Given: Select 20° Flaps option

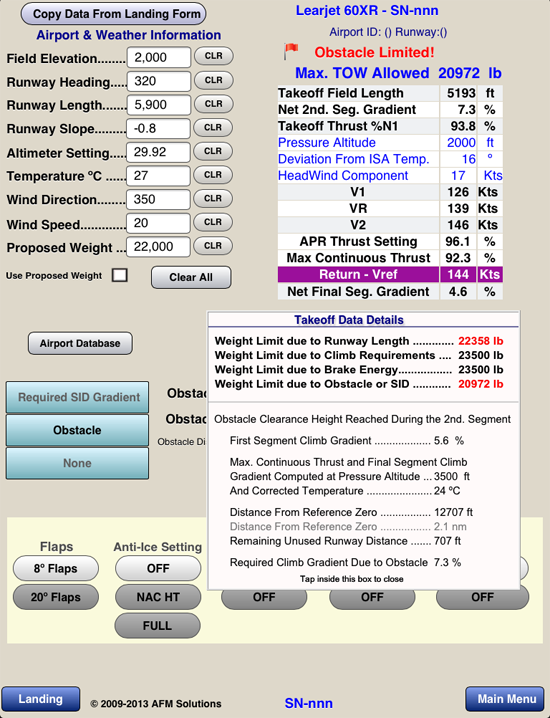Looking at the screenshot, I should coord(55,597).
